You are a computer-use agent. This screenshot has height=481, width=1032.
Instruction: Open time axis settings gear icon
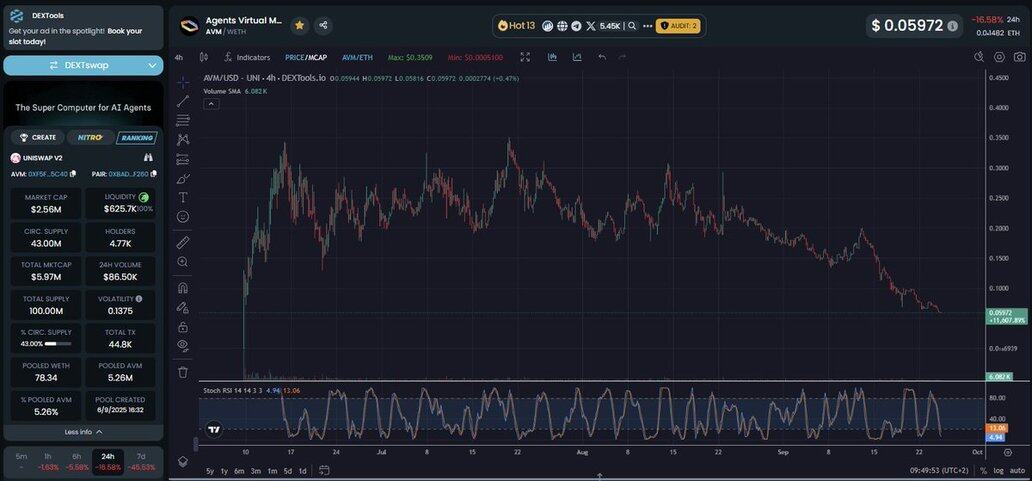[x=1008, y=453]
